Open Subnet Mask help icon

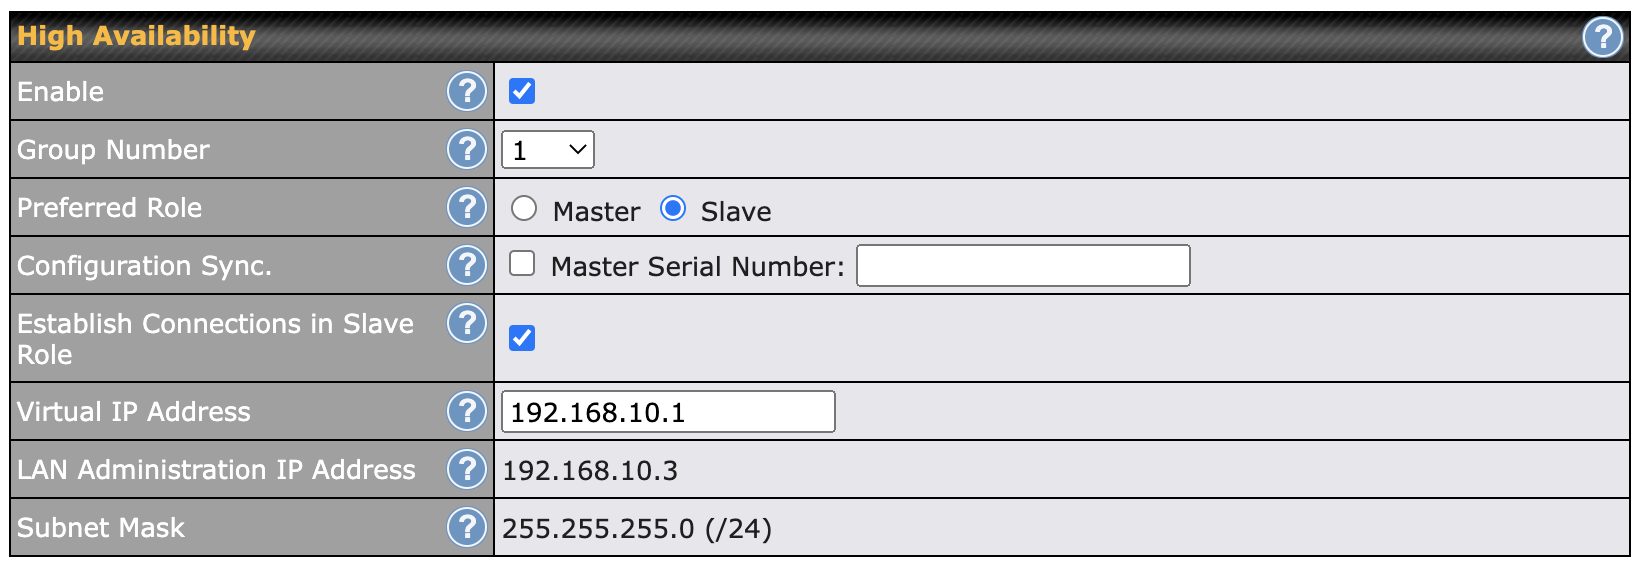pyautogui.click(x=466, y=527)
